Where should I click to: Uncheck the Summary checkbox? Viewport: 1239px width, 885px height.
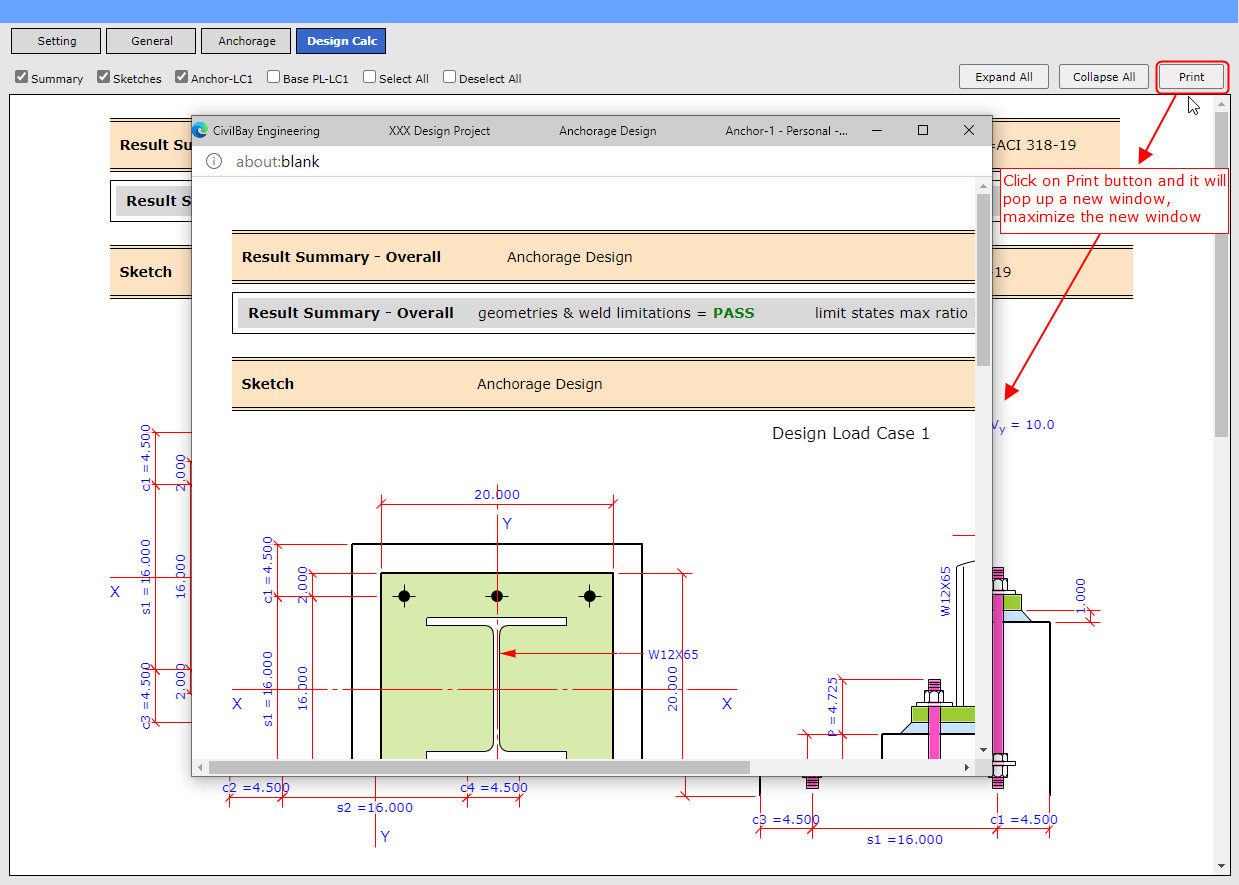click(x=22, y=77)
